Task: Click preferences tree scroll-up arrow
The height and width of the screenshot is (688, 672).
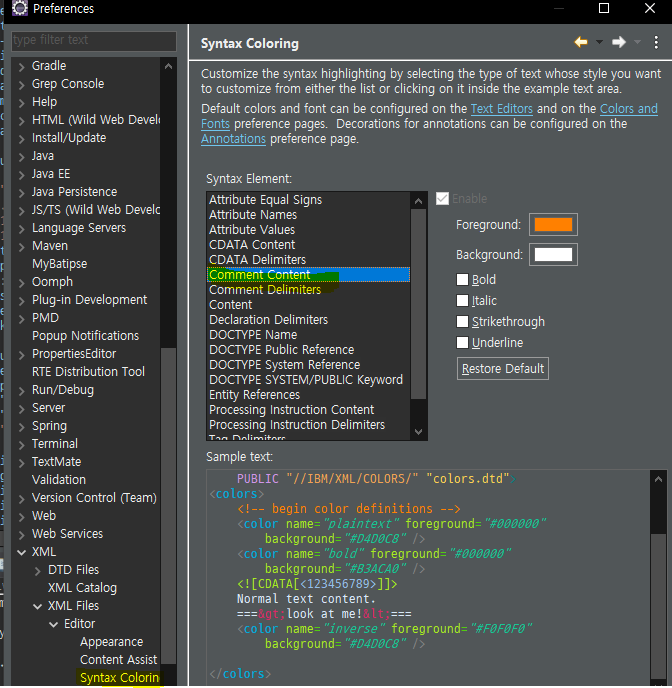Action: [168, 66]
